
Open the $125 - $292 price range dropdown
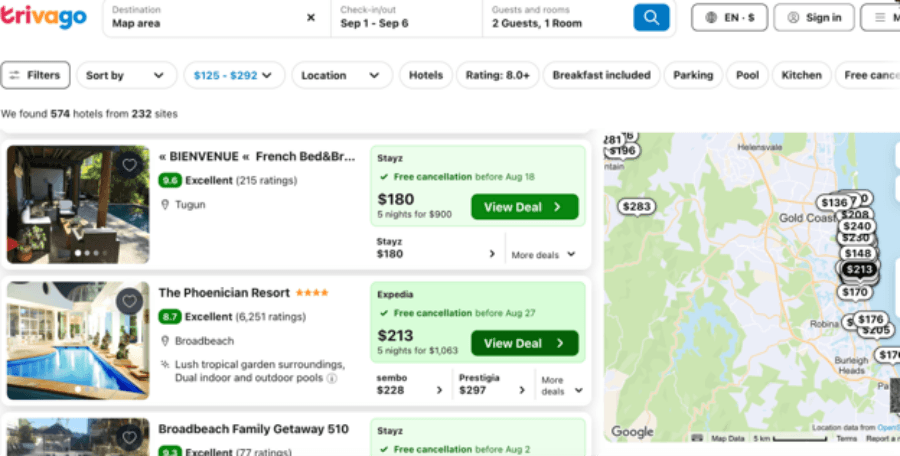click(234, 75)
